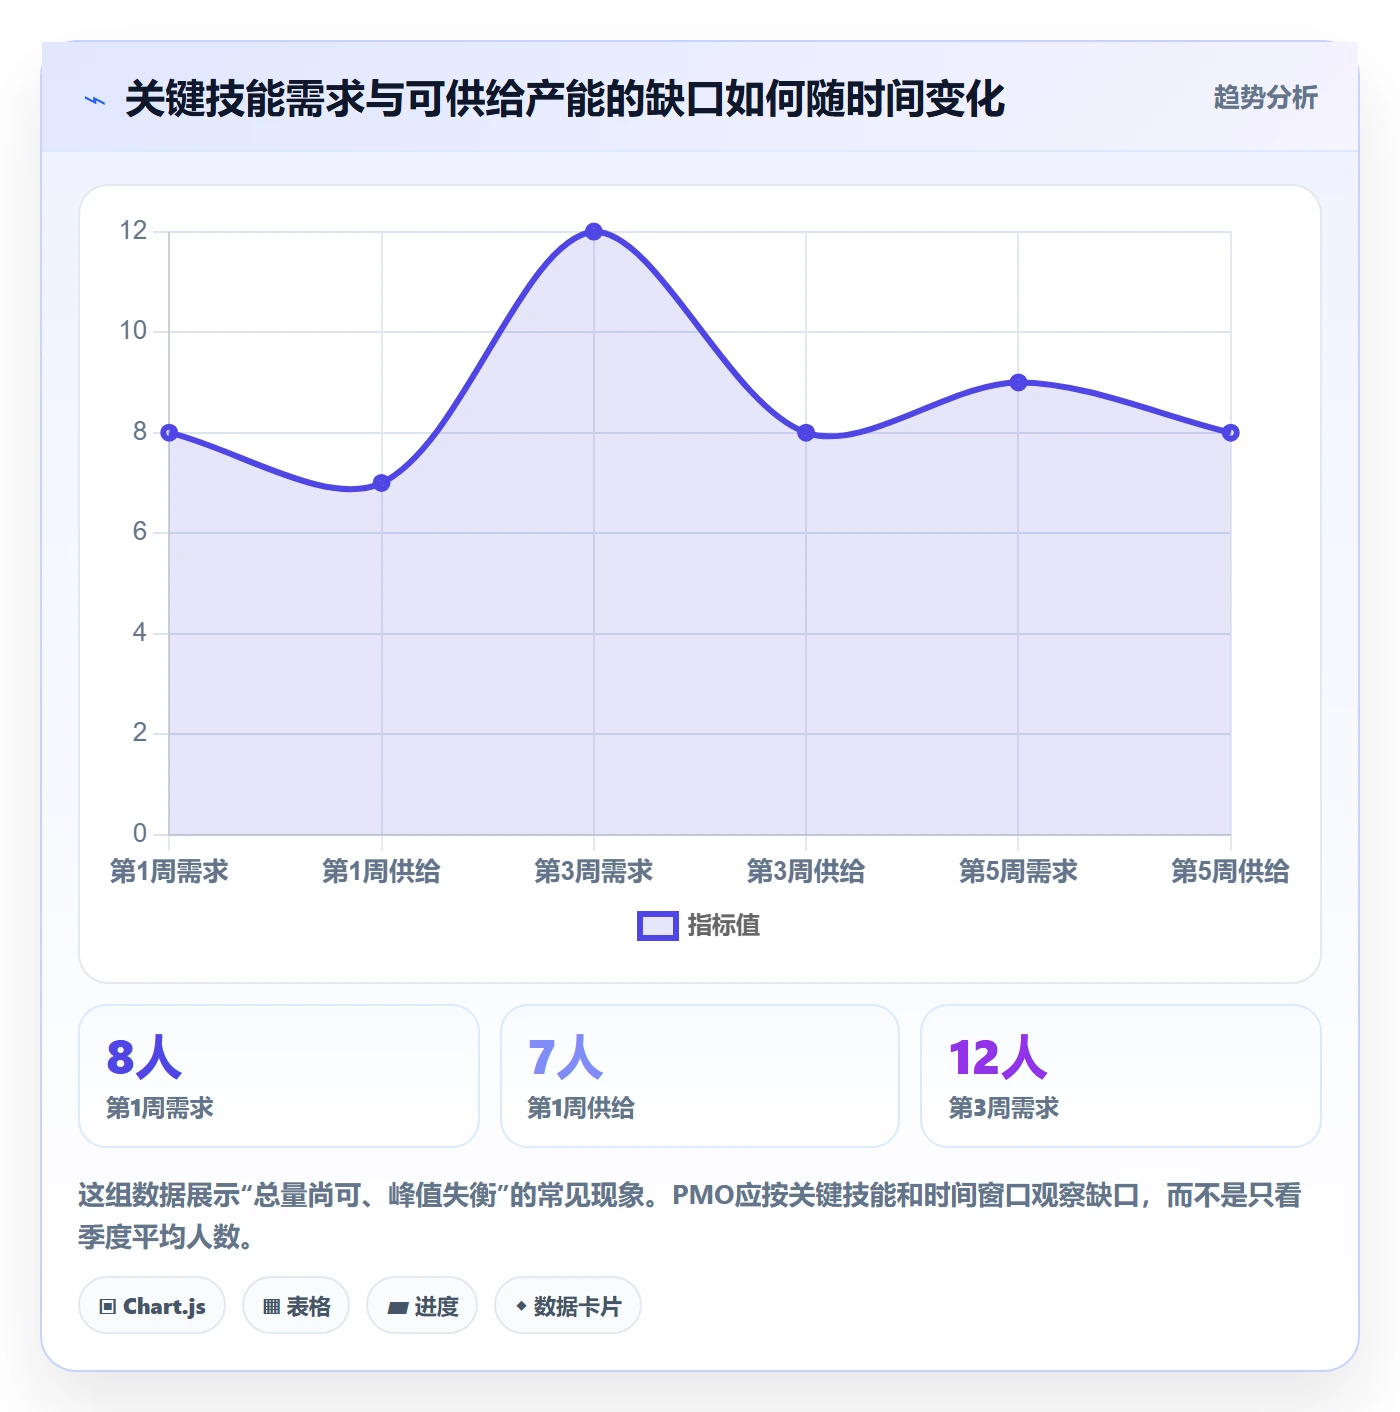Click the bar icon in the 进度 tag

pos(398,1307)
